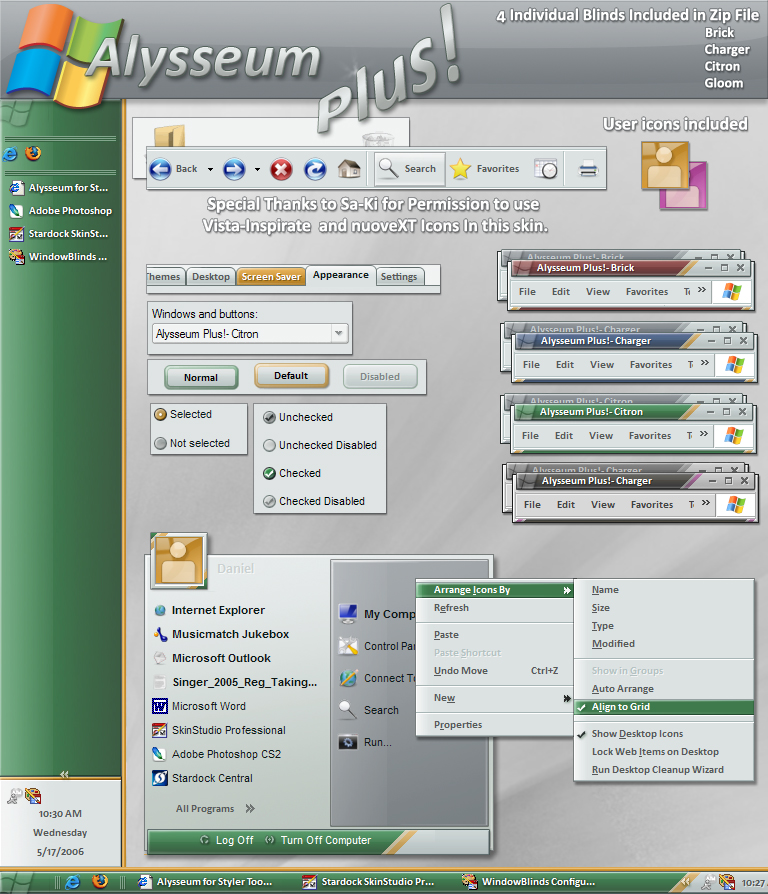The width and height of the screenshot is (768, 894).
Task: Open Control Panel from start menu
Action: pos(376,646)
